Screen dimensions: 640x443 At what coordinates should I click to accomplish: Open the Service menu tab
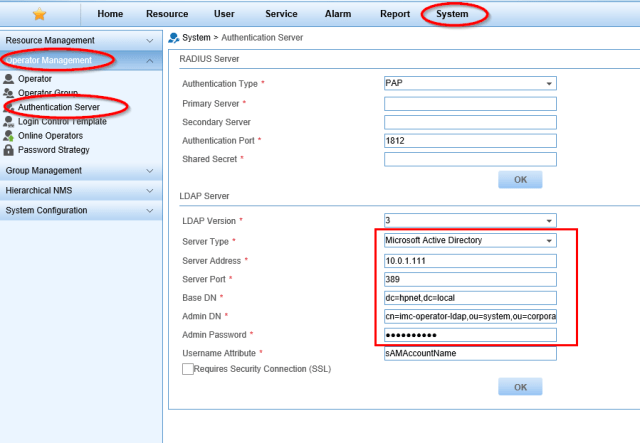coord(281,14)
